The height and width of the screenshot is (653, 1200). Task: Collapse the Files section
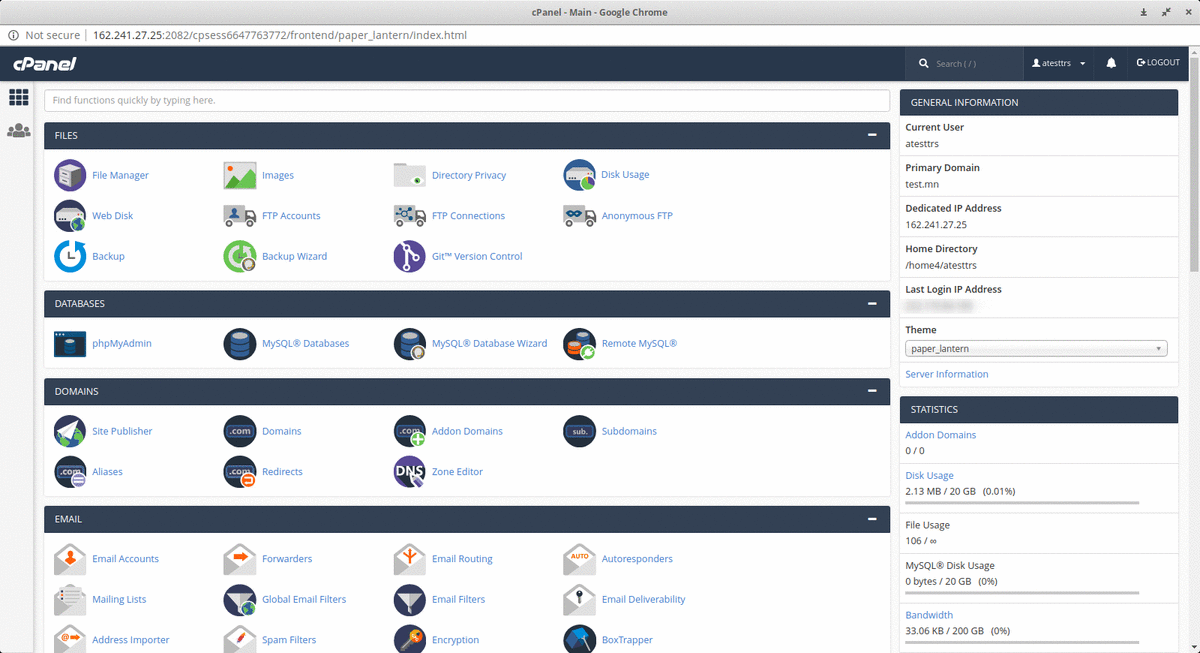click(872, 135)
